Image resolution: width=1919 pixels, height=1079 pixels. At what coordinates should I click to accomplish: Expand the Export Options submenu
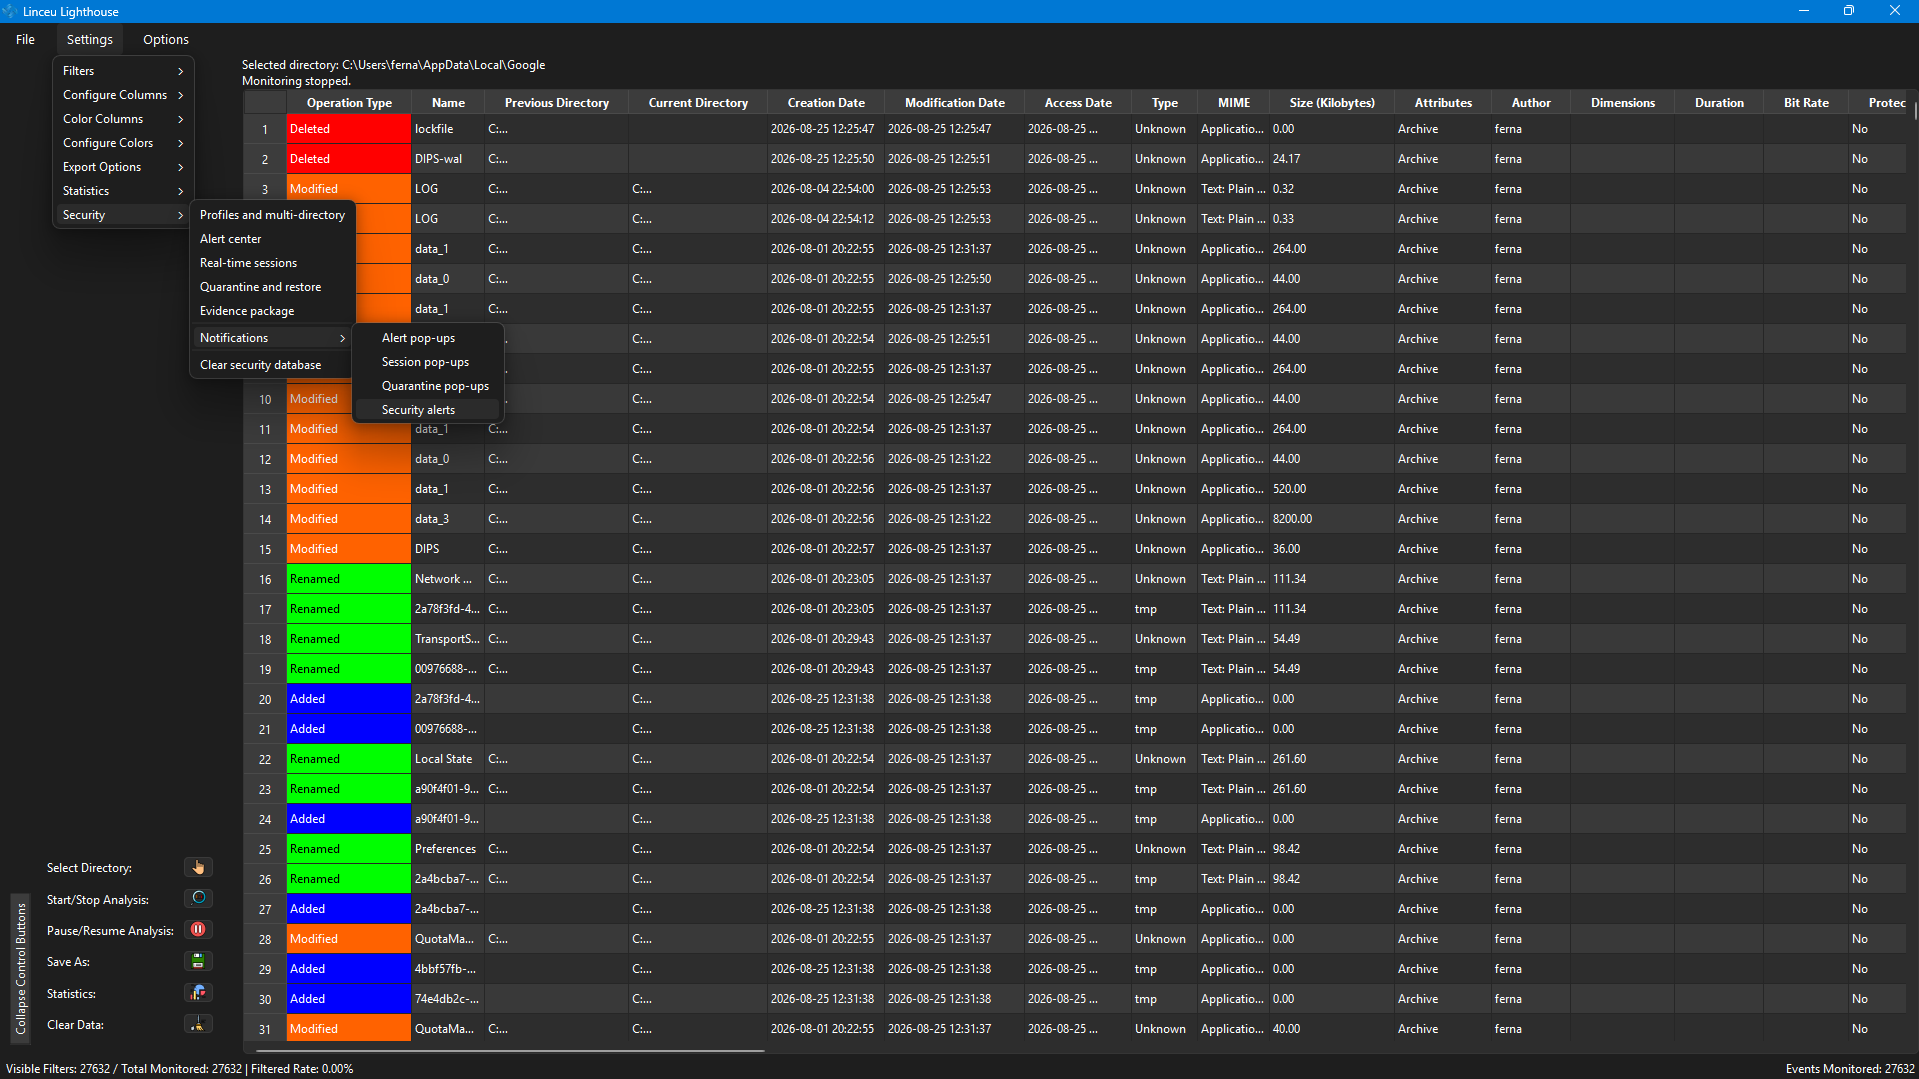[123, 167]
